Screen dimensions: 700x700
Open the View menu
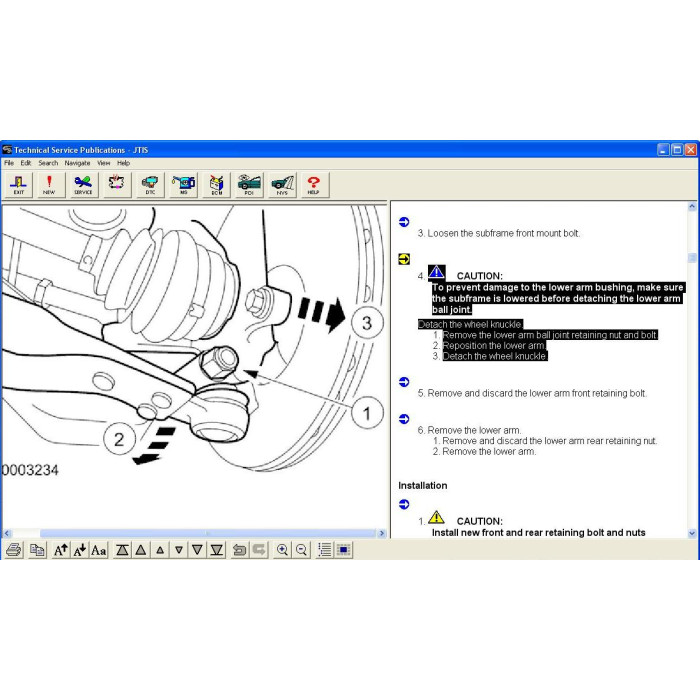click(104, 163)
